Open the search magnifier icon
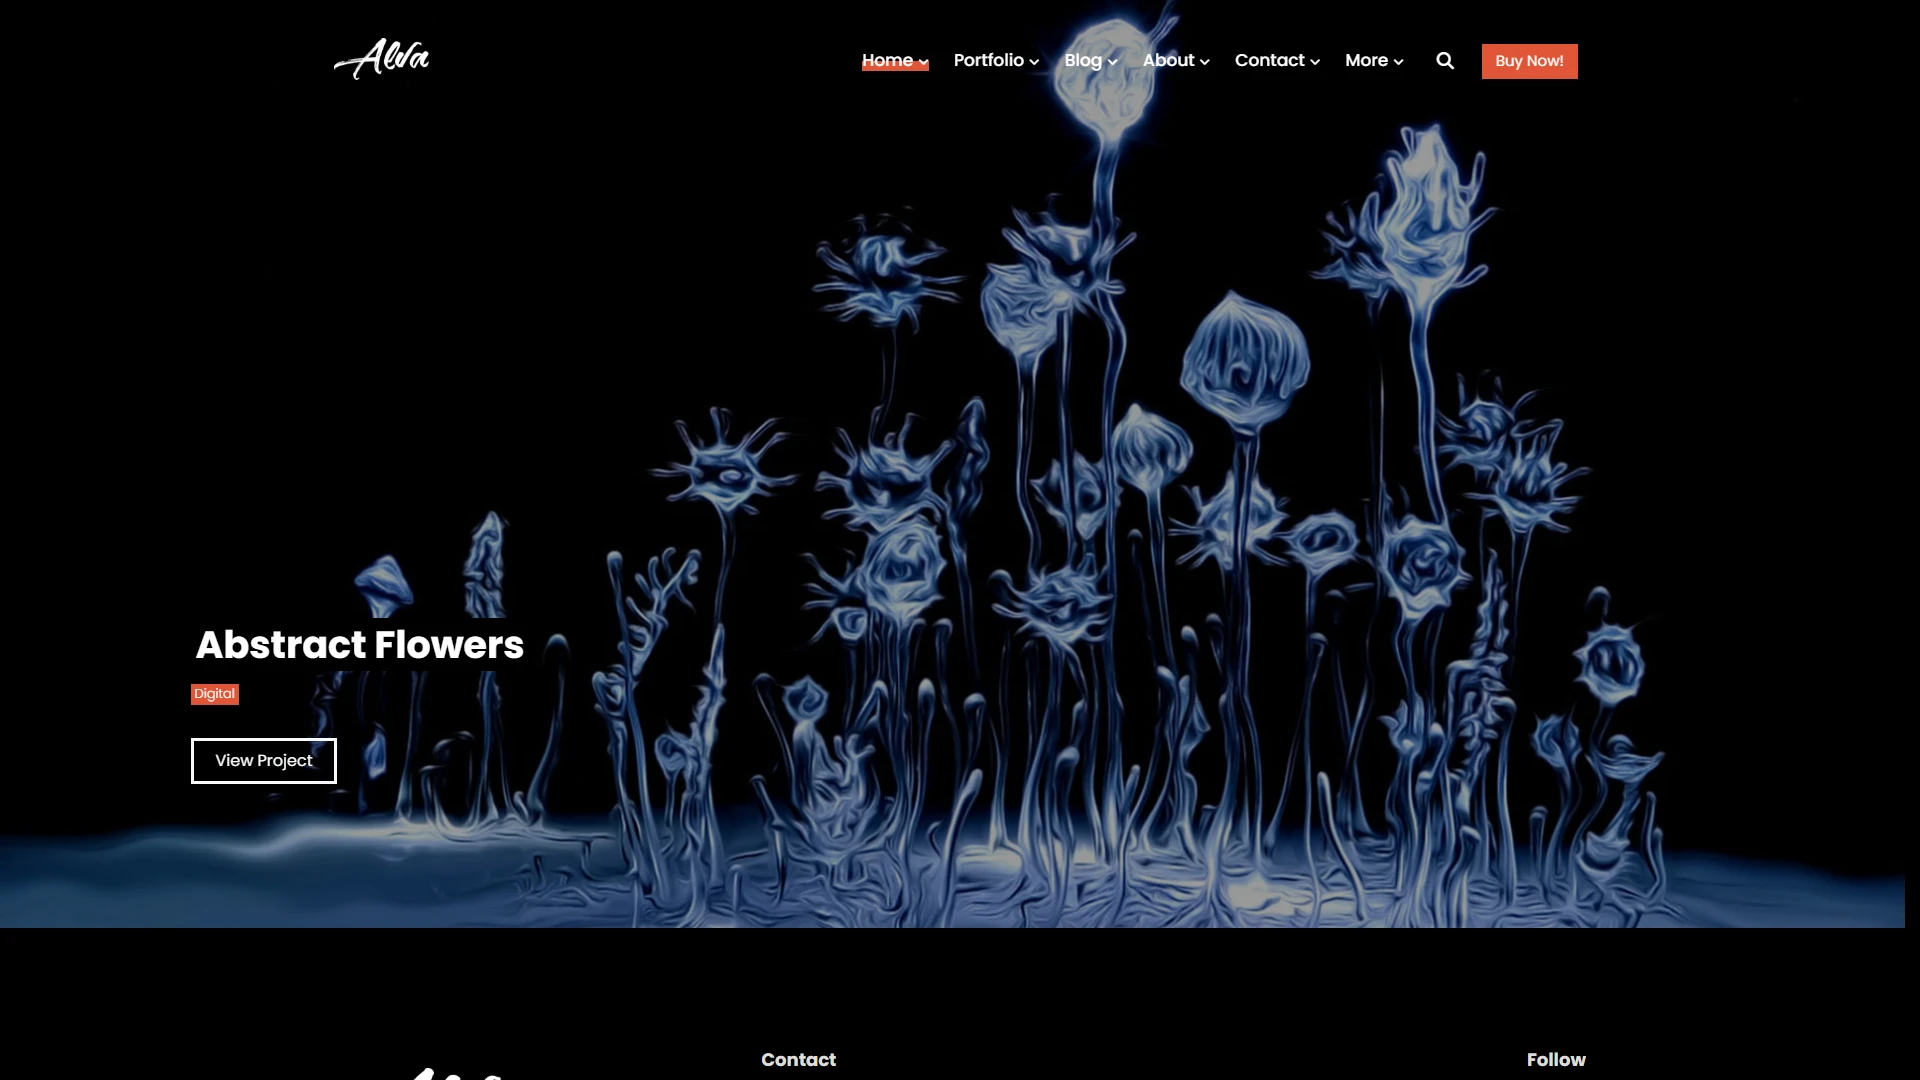Image resolution: width=1920 pixels, height=1080 pixels. click(x=1445, y=61)
